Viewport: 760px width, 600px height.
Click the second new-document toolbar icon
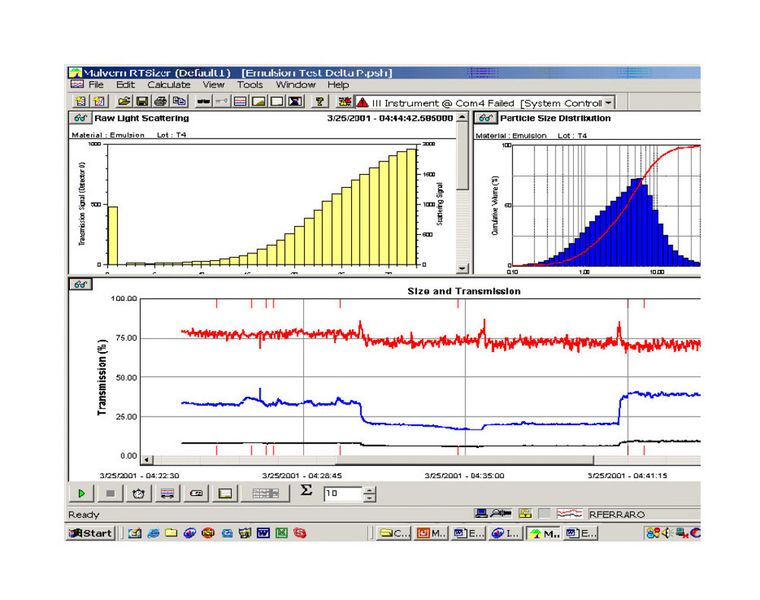(99, 101)
